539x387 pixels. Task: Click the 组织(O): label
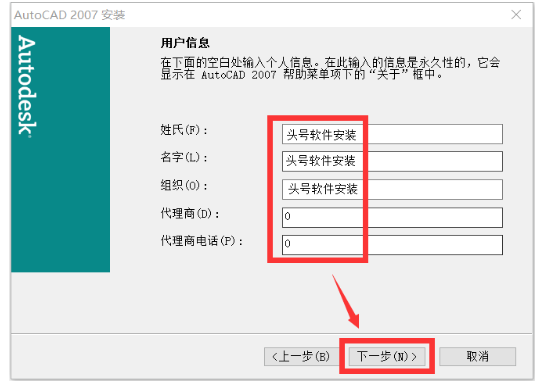pyautogui.click(x=184, y=186)
